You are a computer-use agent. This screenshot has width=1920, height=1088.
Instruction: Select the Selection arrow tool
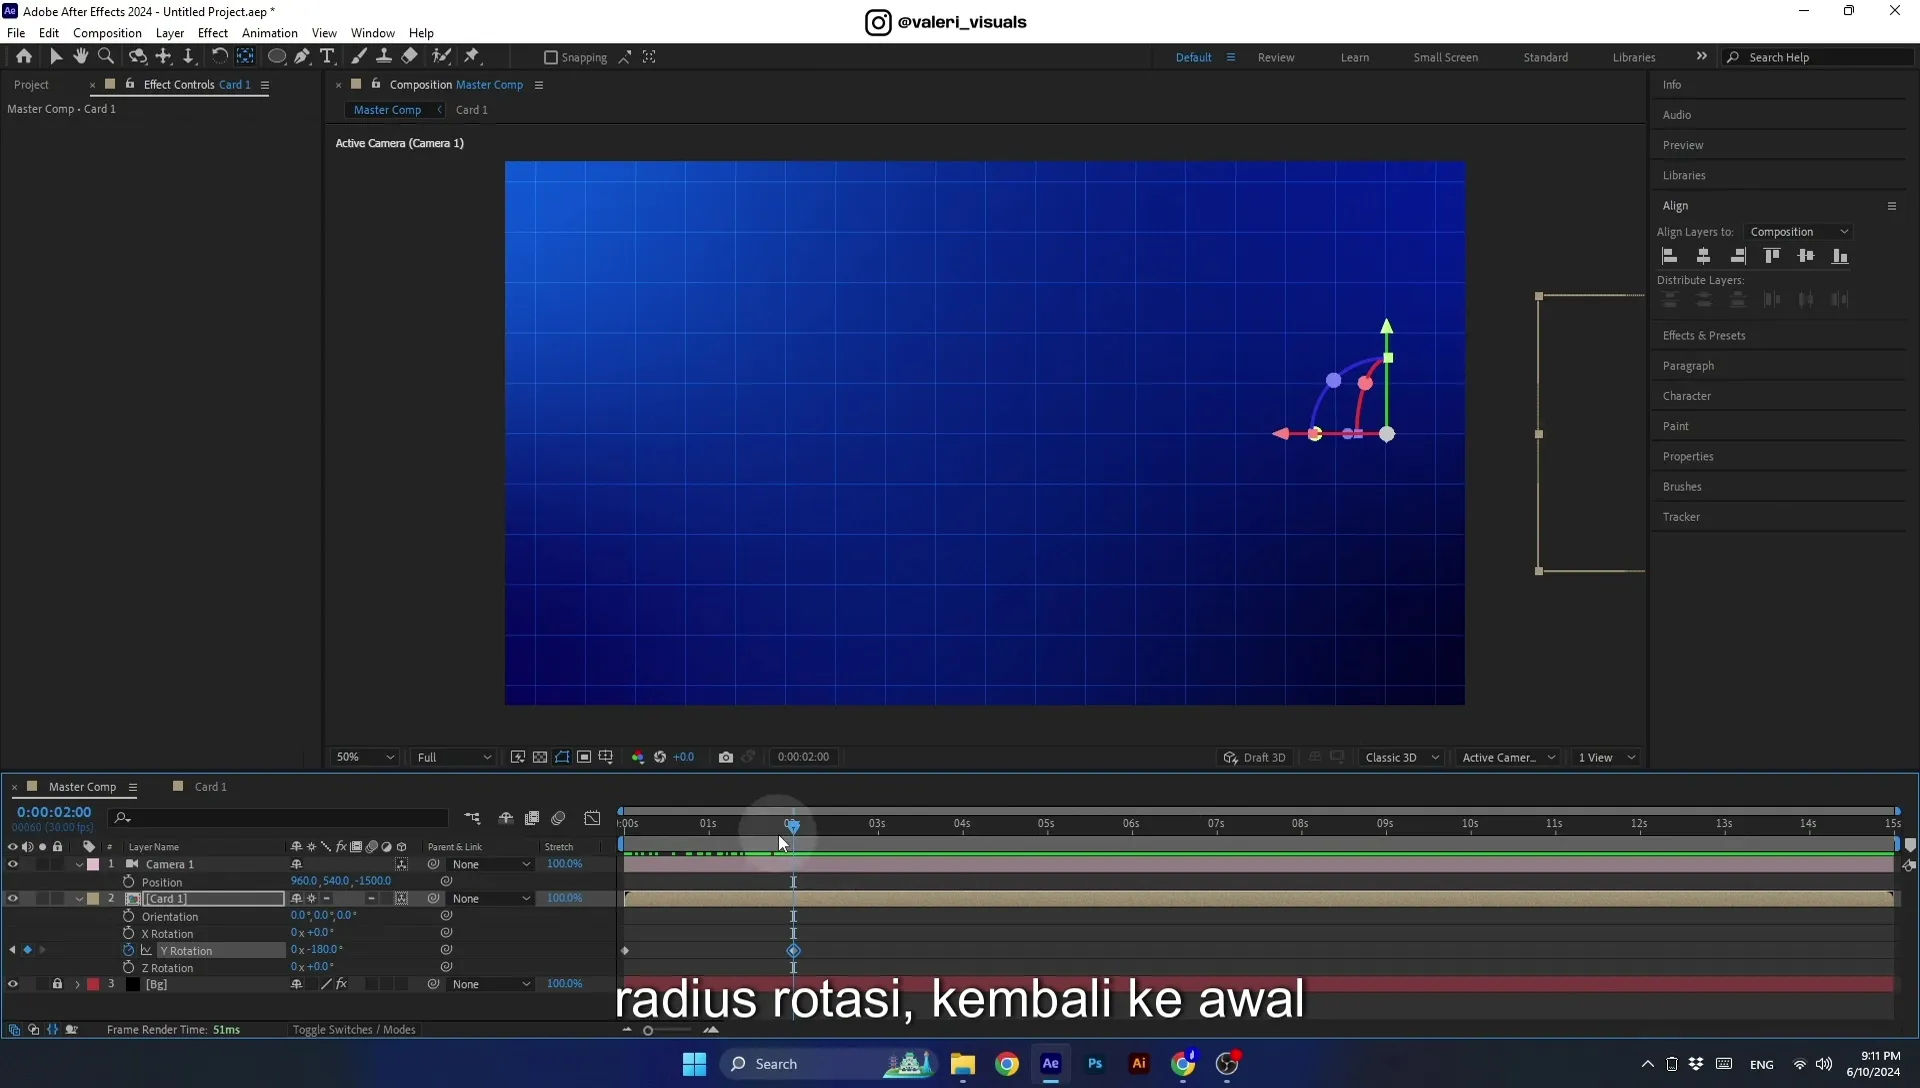[x=55, y=57]
